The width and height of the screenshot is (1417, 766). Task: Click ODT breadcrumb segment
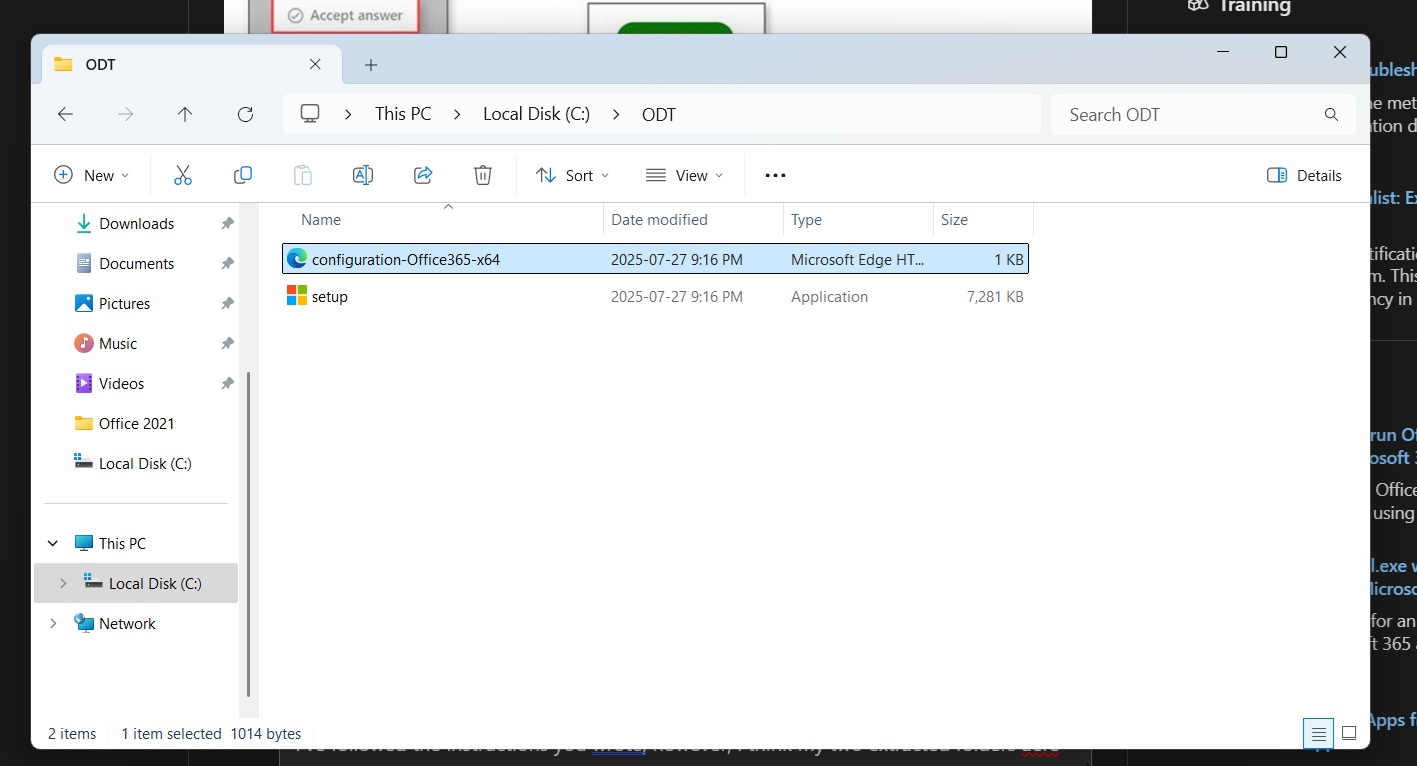[x=659, y=114]
